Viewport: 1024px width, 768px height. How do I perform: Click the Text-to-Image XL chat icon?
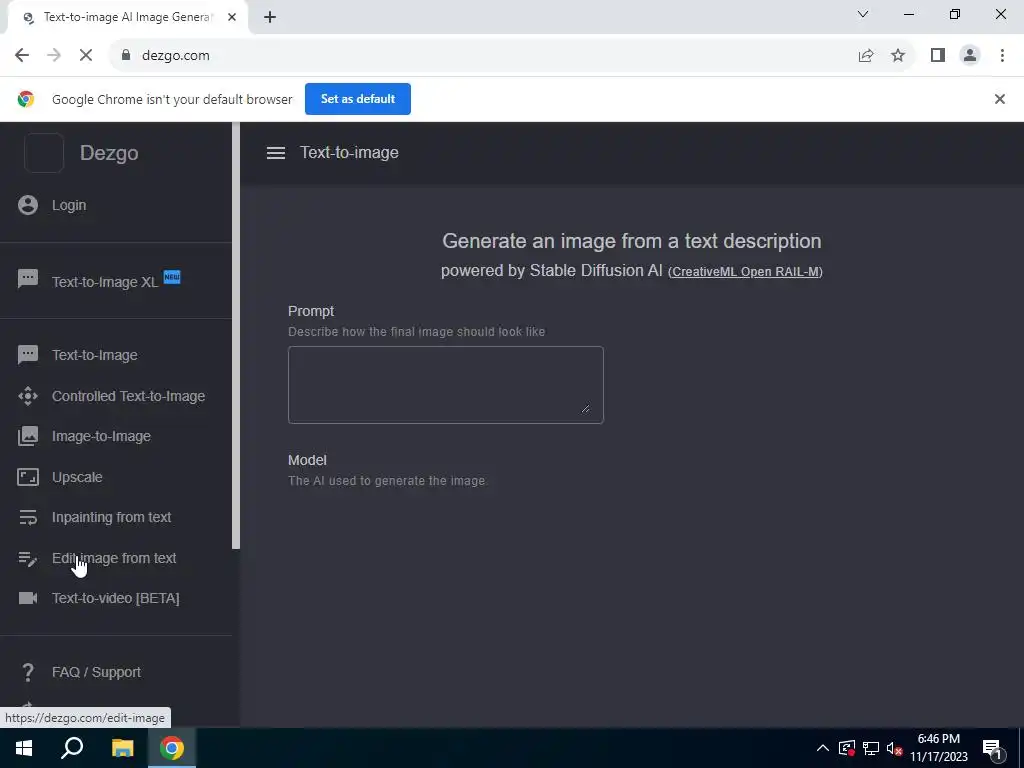(x=28, y=279)
